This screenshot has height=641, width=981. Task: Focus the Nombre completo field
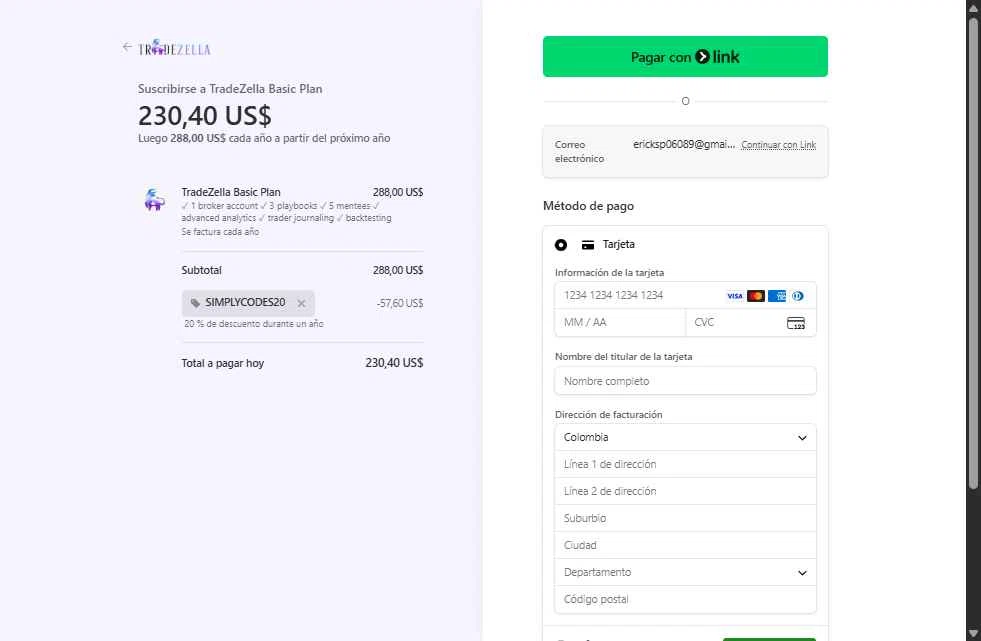pos(685,381)
